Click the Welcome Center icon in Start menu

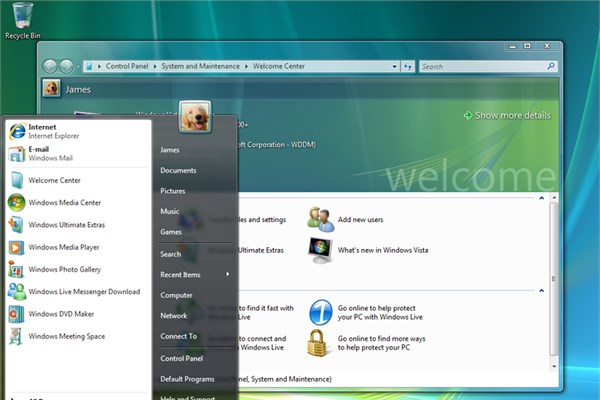pyautogui.click(x=17, y=180)
